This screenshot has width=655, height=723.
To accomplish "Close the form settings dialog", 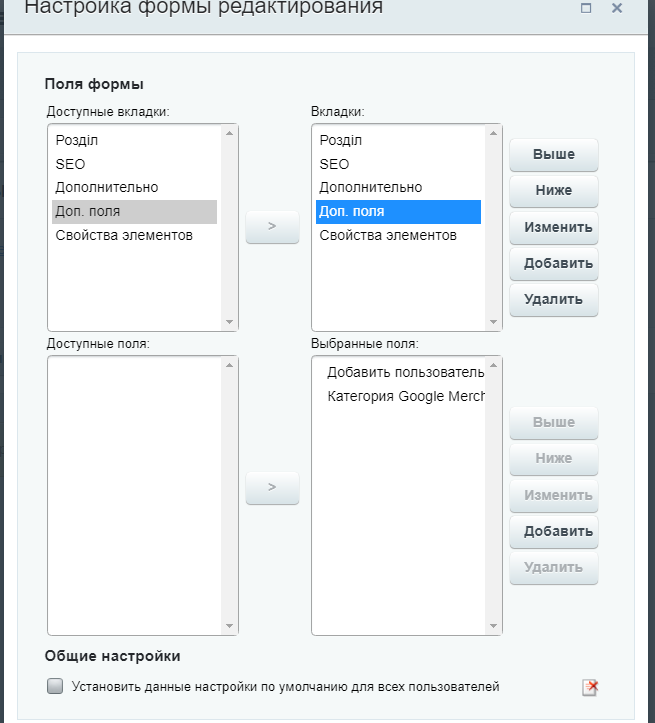I will [617, 8].
